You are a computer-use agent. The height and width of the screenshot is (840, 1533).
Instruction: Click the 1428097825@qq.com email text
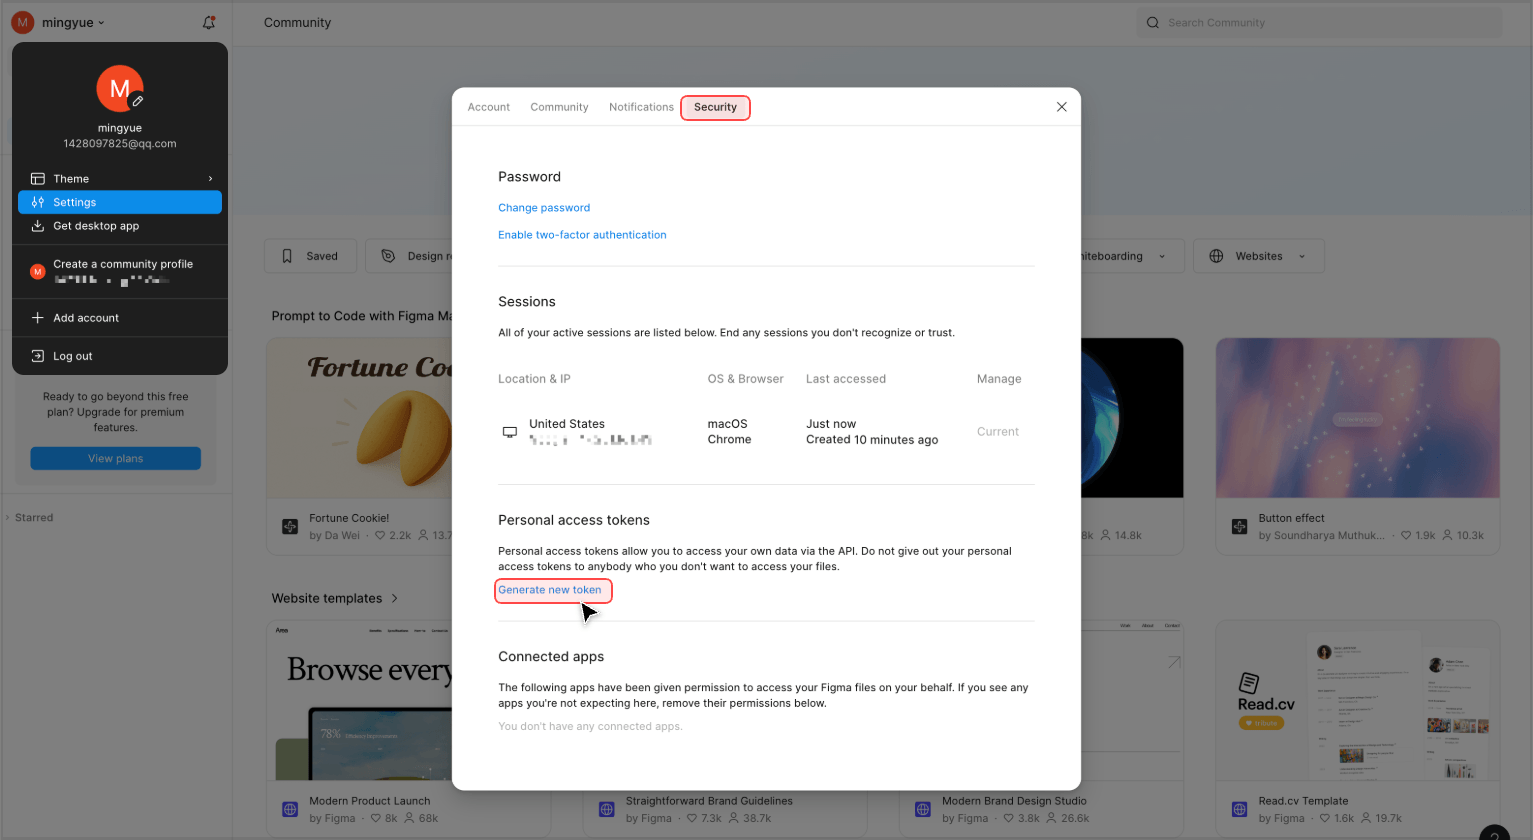click(x=120, y=144)
